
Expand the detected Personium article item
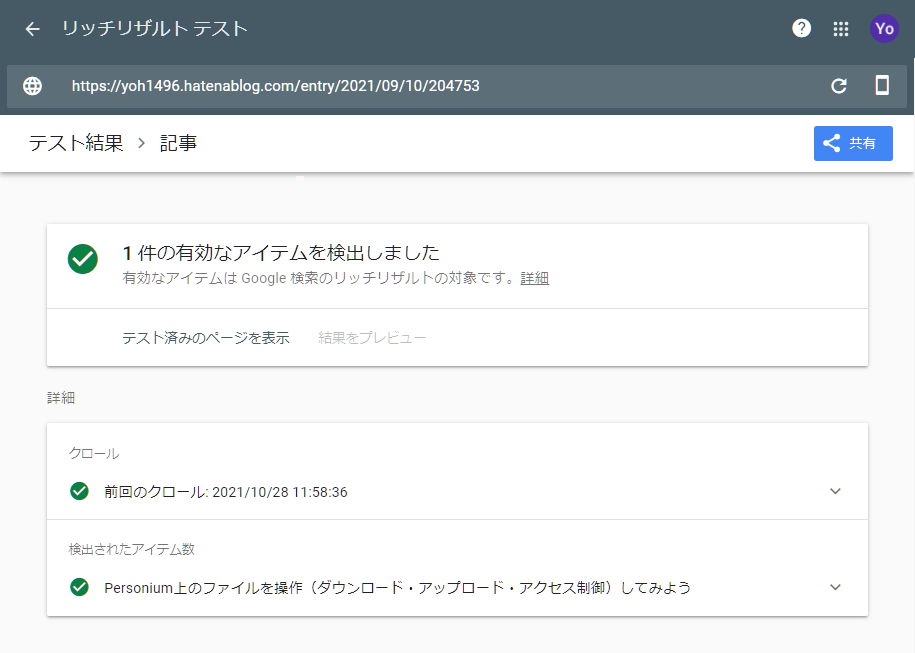point(836,587)
